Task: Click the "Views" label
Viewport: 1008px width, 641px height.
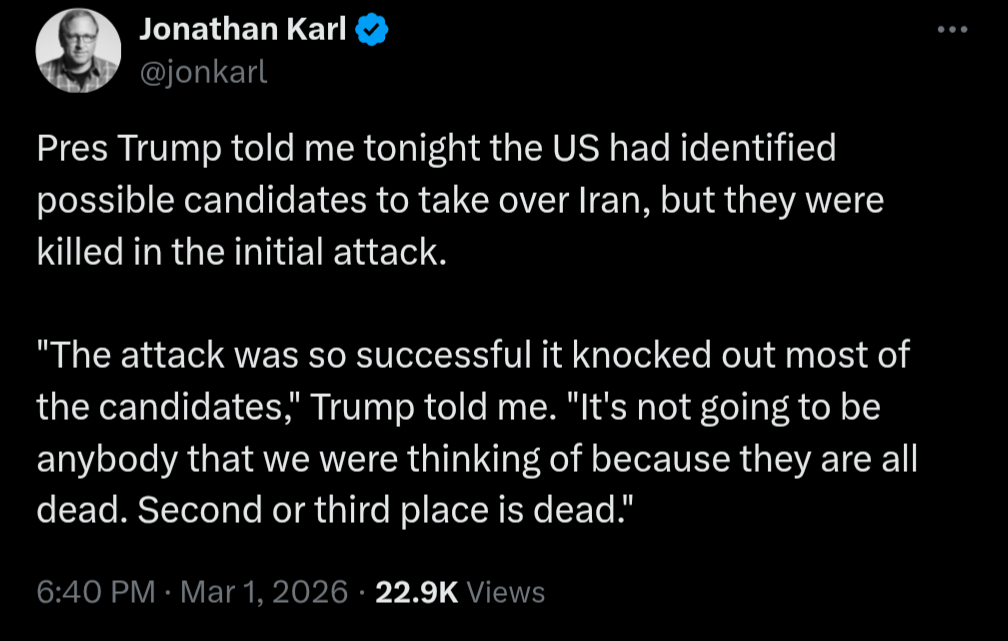Action: (x=506, y=591)
